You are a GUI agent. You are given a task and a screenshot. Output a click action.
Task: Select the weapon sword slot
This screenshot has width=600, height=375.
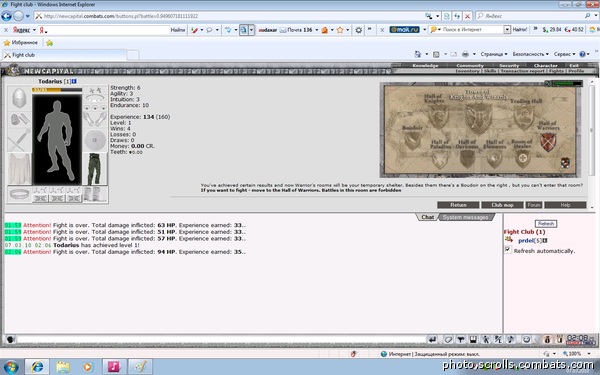pyautogui.click(x=19, y=140)
